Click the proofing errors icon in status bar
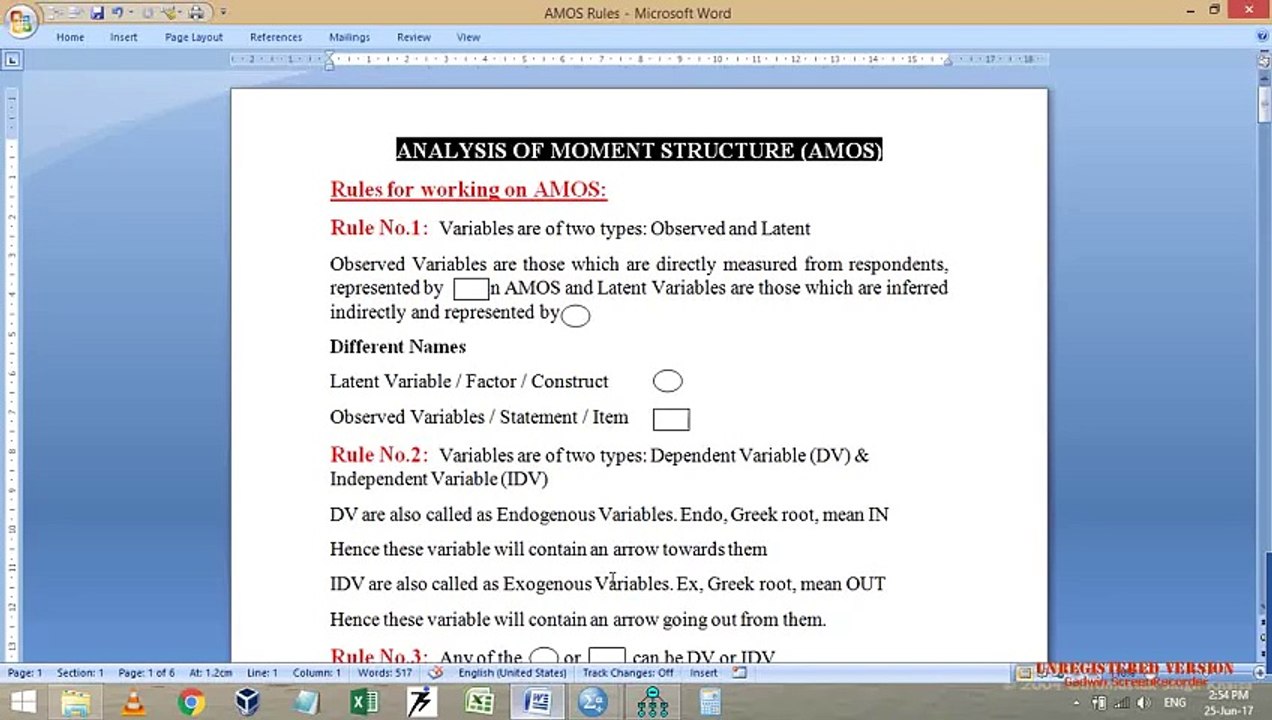 [x=435, y=673]
